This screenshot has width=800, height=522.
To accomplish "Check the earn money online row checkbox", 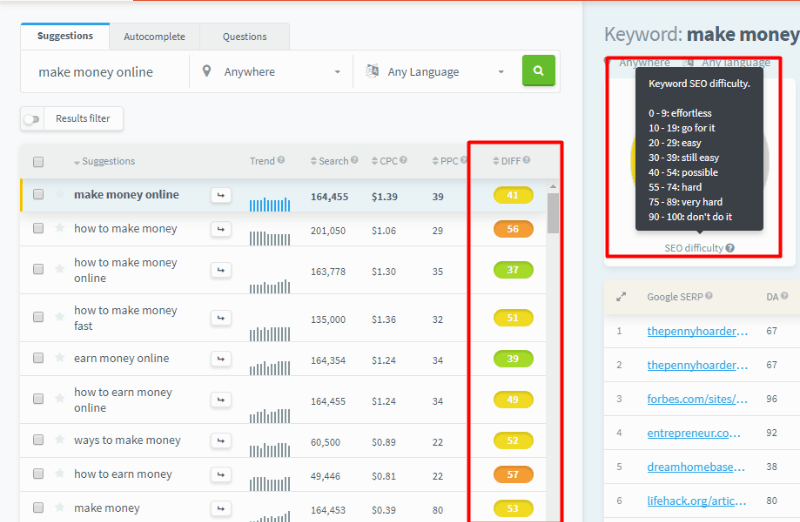I will [38, 358].
